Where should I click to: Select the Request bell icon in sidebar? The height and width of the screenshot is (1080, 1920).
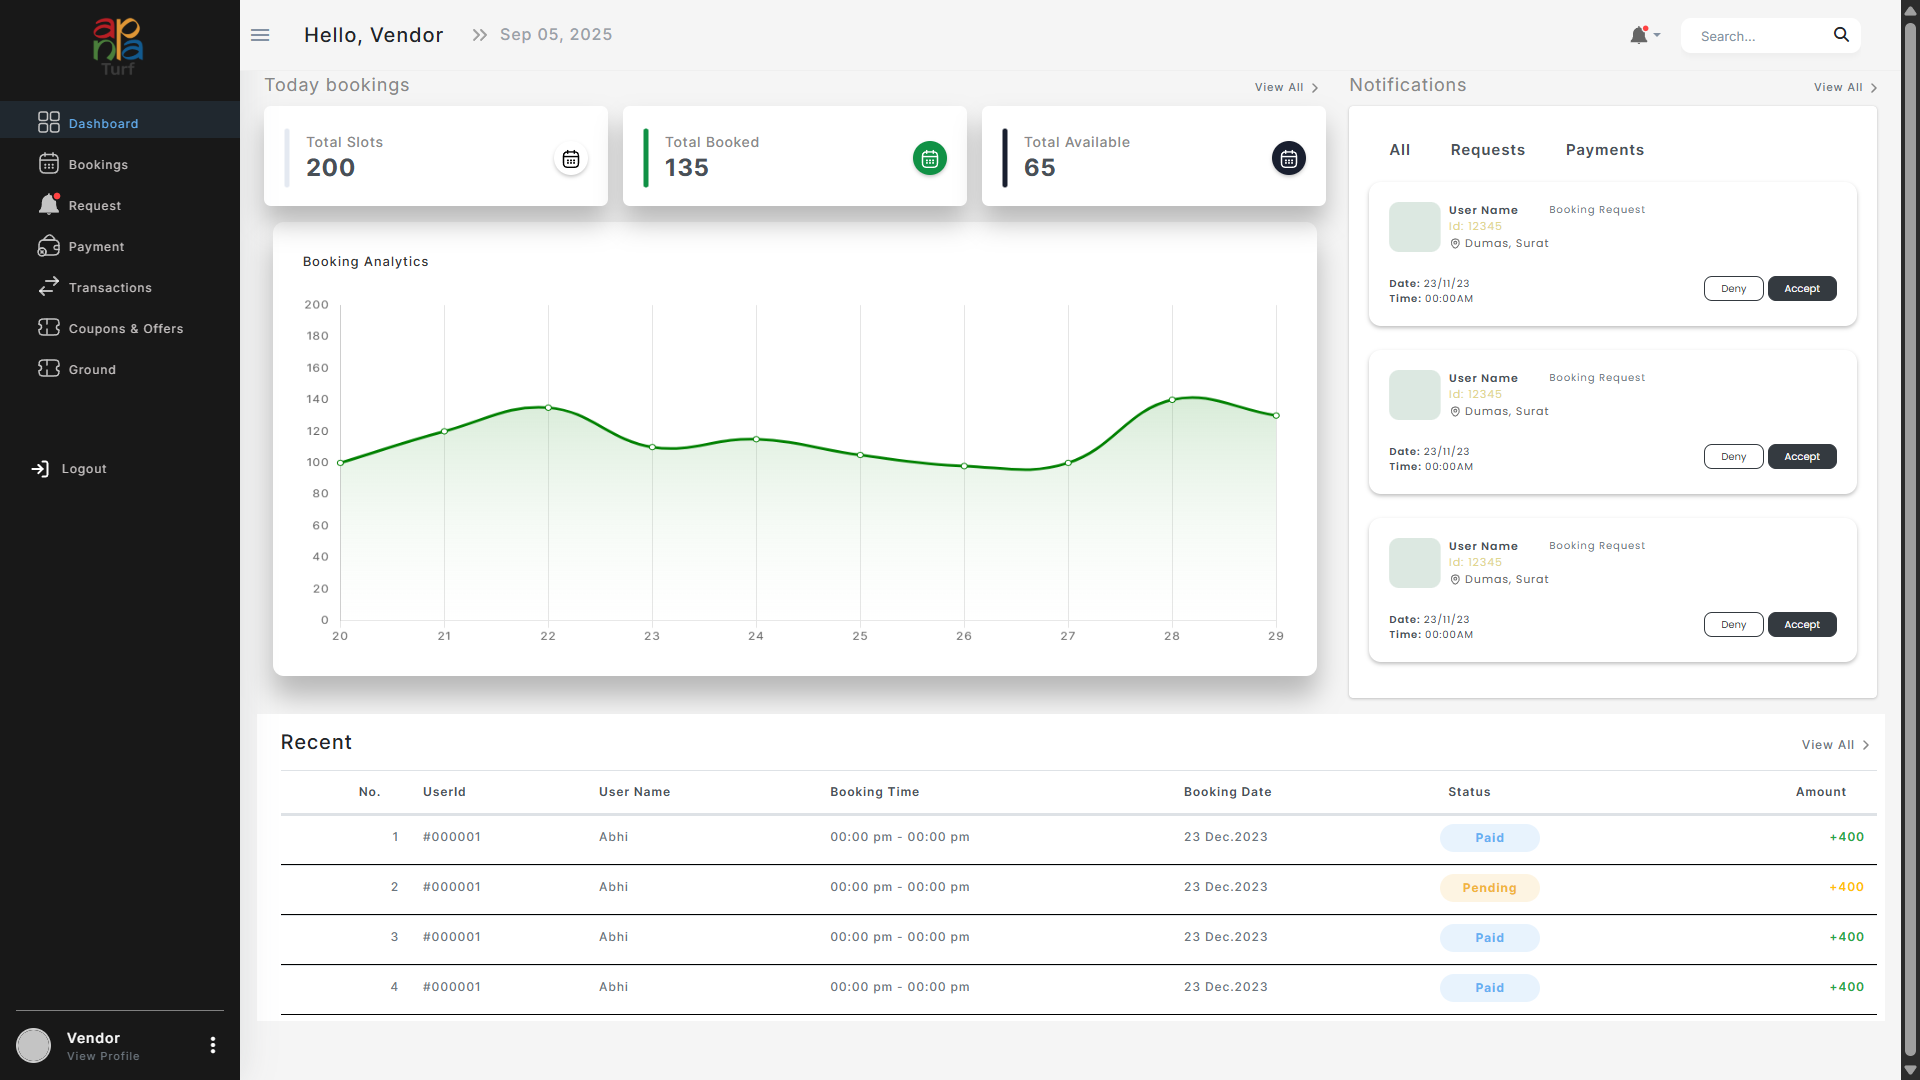click(x=49, y=205)
